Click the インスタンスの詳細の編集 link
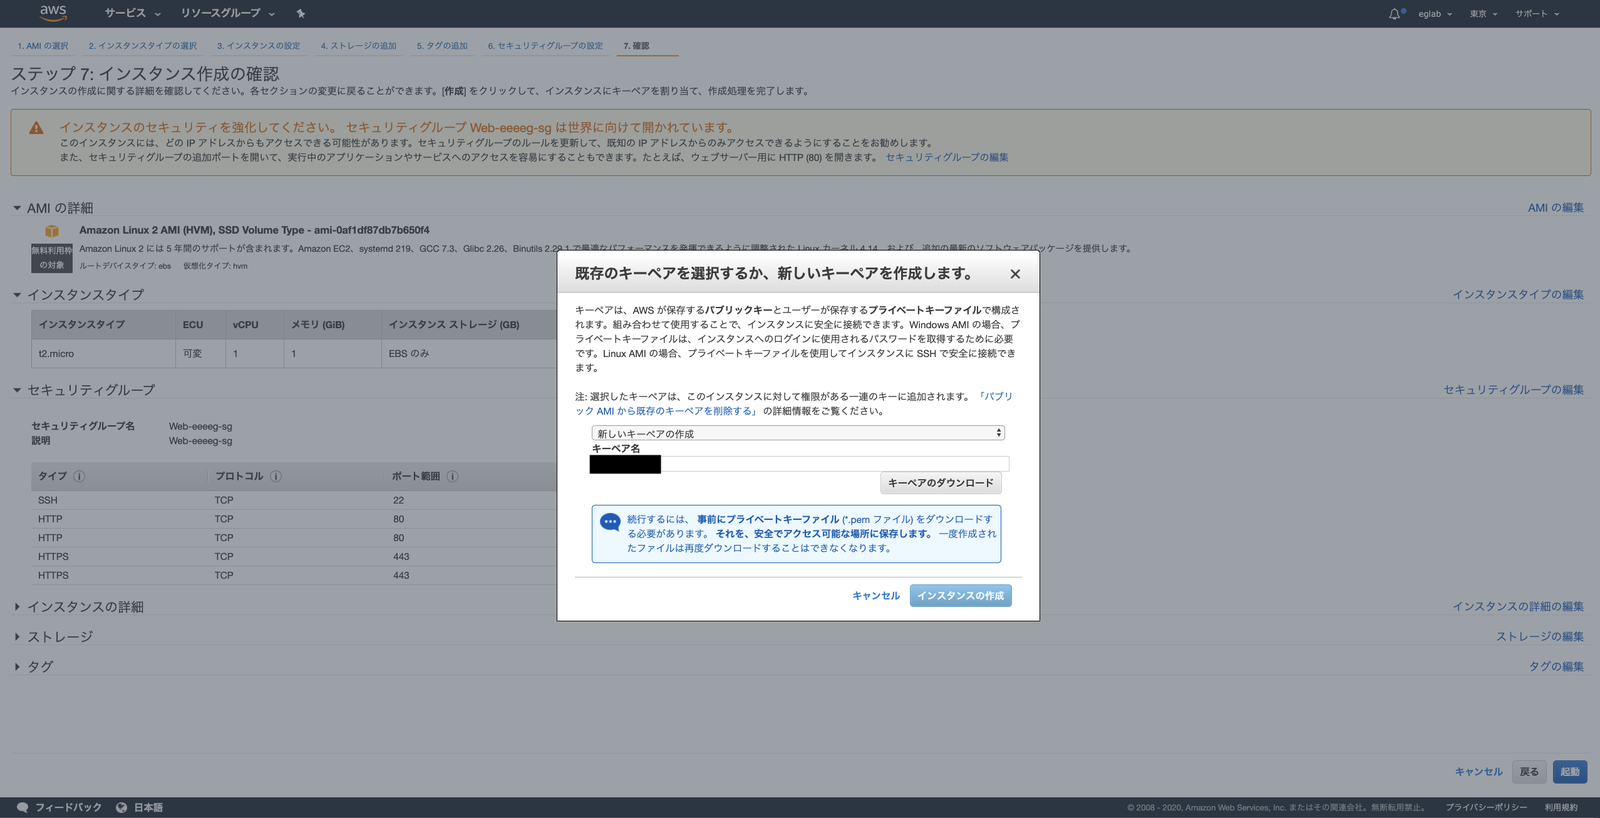The height and width of the screenshot is (818, 1600). pyautogui.click(x=1518, y=607)
